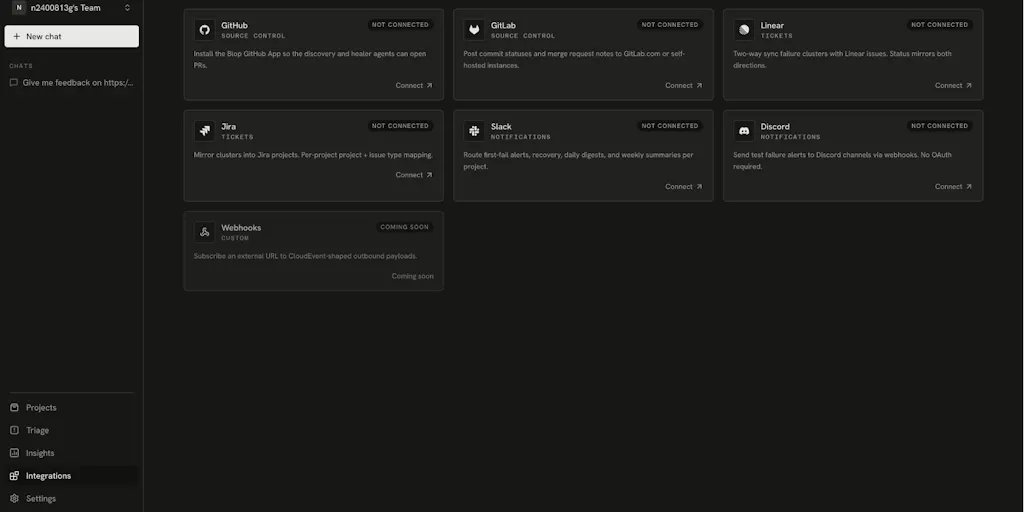
Task: Click the Jira logo icon
Action: [x=204, y=131]
